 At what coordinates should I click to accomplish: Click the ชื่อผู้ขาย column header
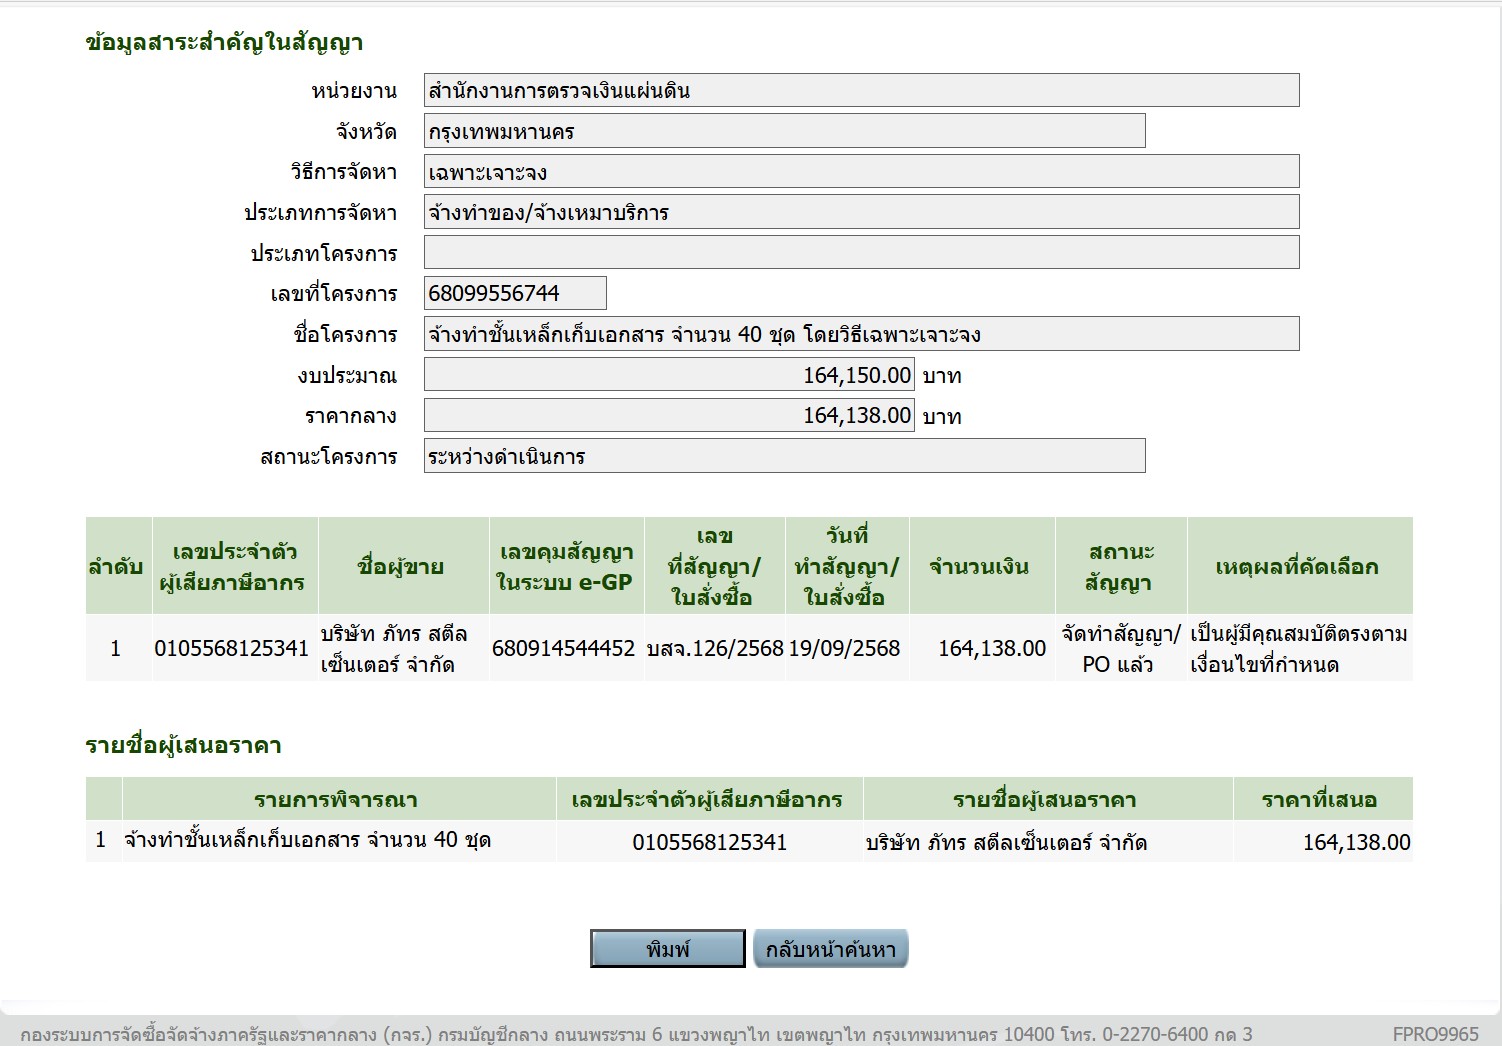(403, 566)
